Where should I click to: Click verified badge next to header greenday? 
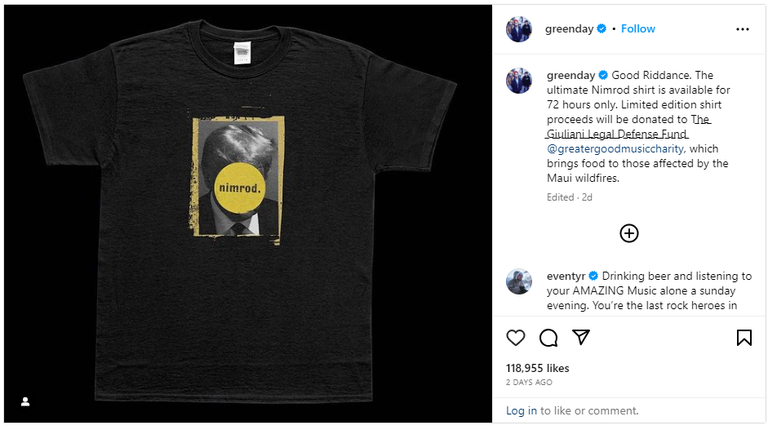(x=601, y=29)
